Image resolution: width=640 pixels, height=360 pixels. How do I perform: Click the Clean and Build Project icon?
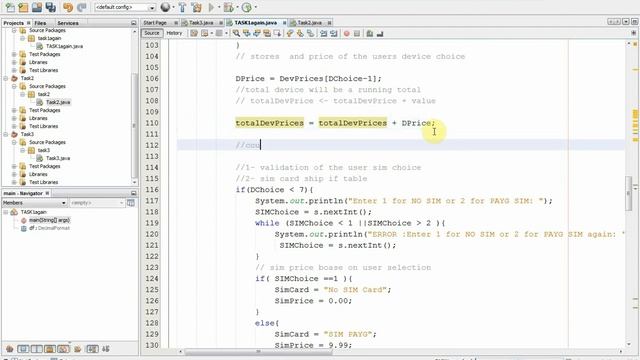tap(197, 7)
